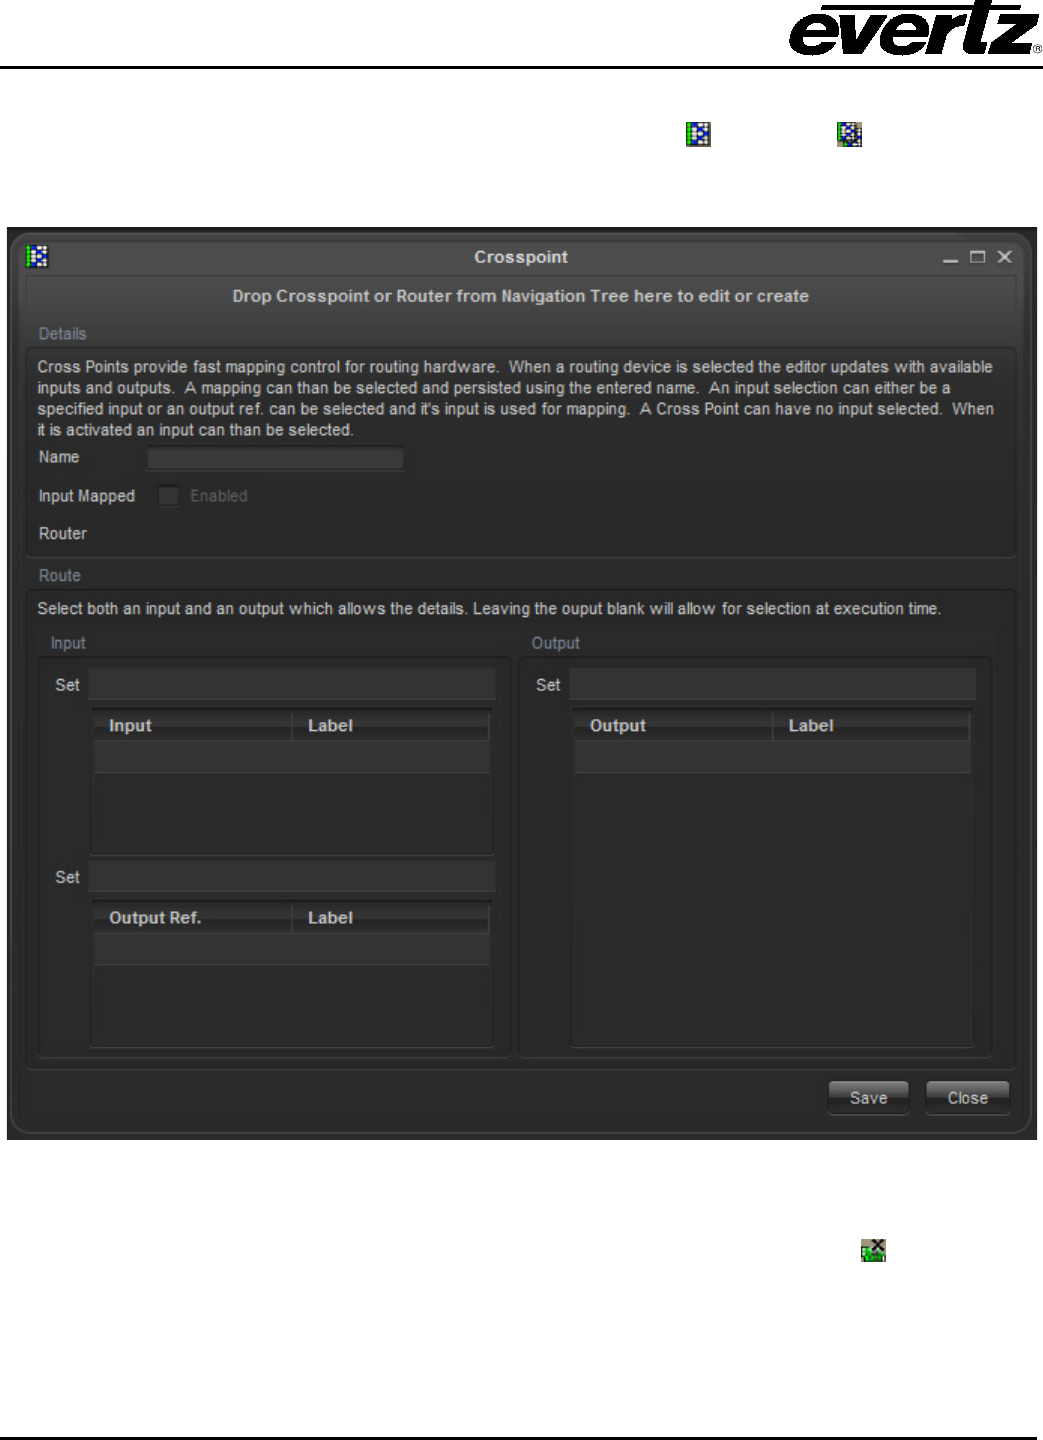
Task: Click the Drop Crosspoint or Router area
Action: 521,296
